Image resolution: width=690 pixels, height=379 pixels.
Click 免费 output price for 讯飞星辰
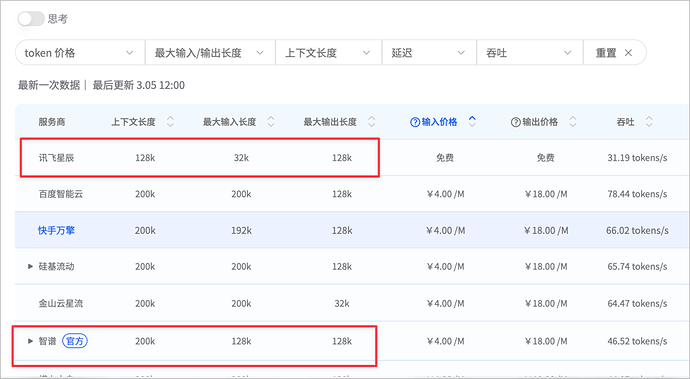(546, 158)
